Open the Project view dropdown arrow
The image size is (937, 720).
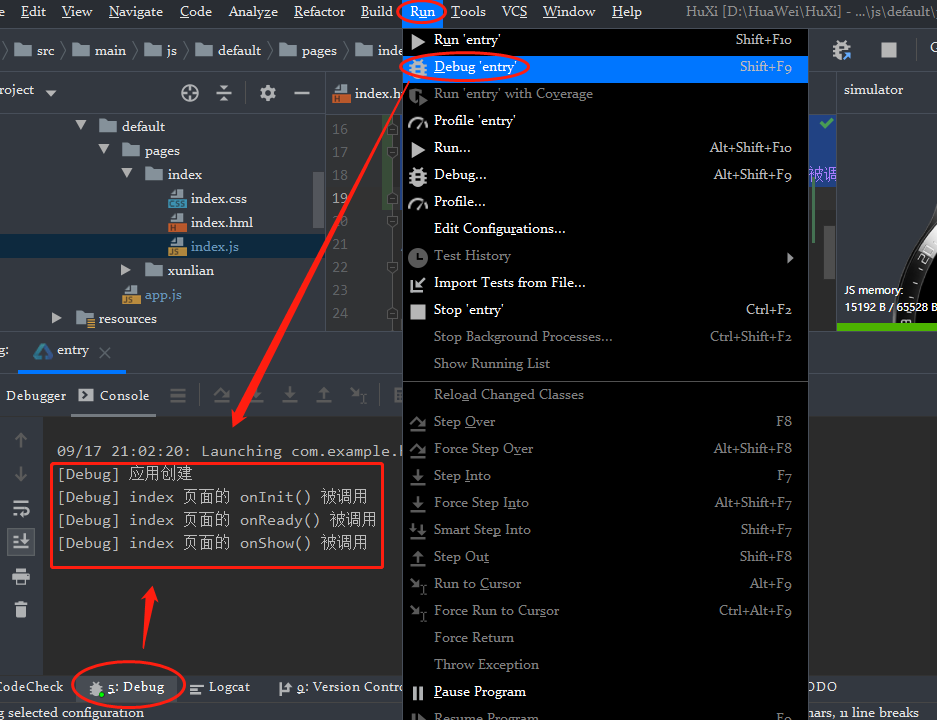coord(51,93)
